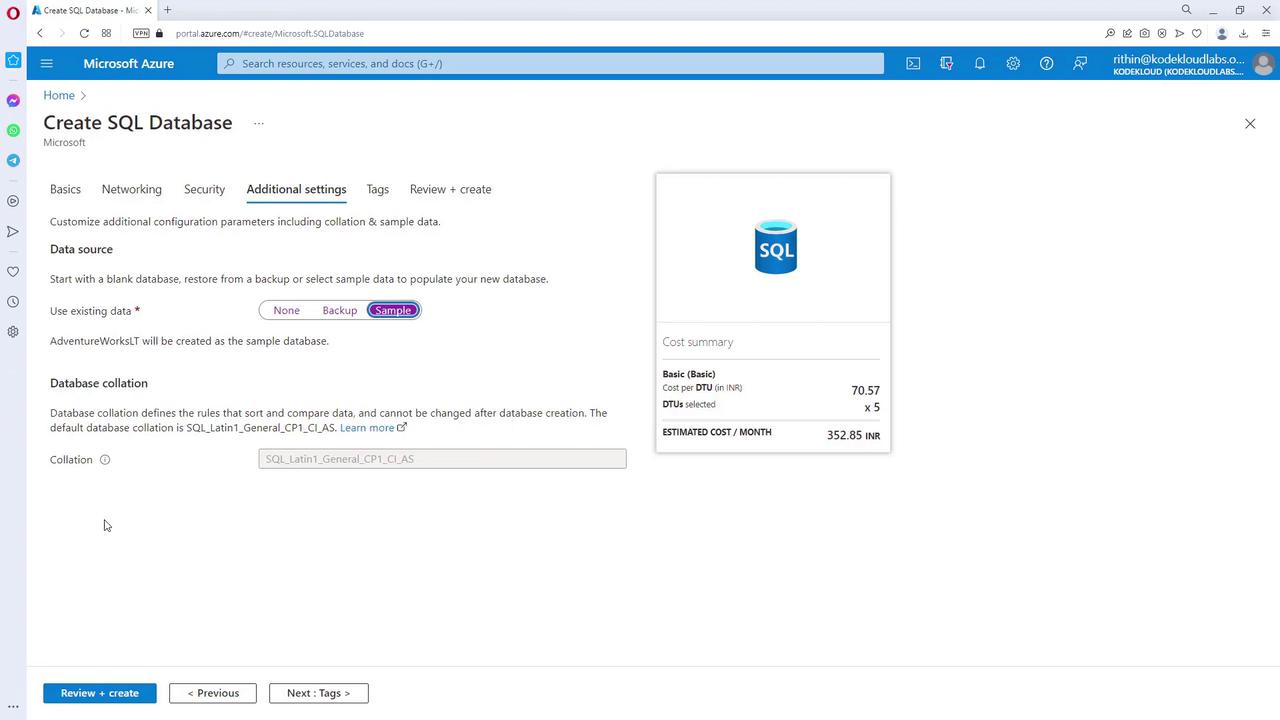Viewport: 1280px width, 720px height.
Task: Select the Additional settings tab
Action: click(296, 189)
